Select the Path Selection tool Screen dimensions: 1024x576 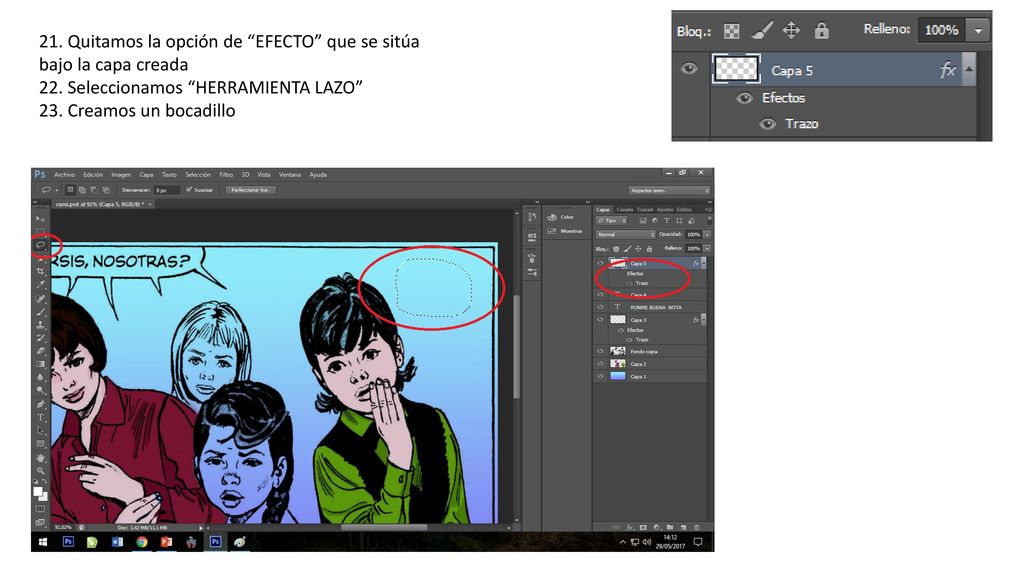coord(40,430)
